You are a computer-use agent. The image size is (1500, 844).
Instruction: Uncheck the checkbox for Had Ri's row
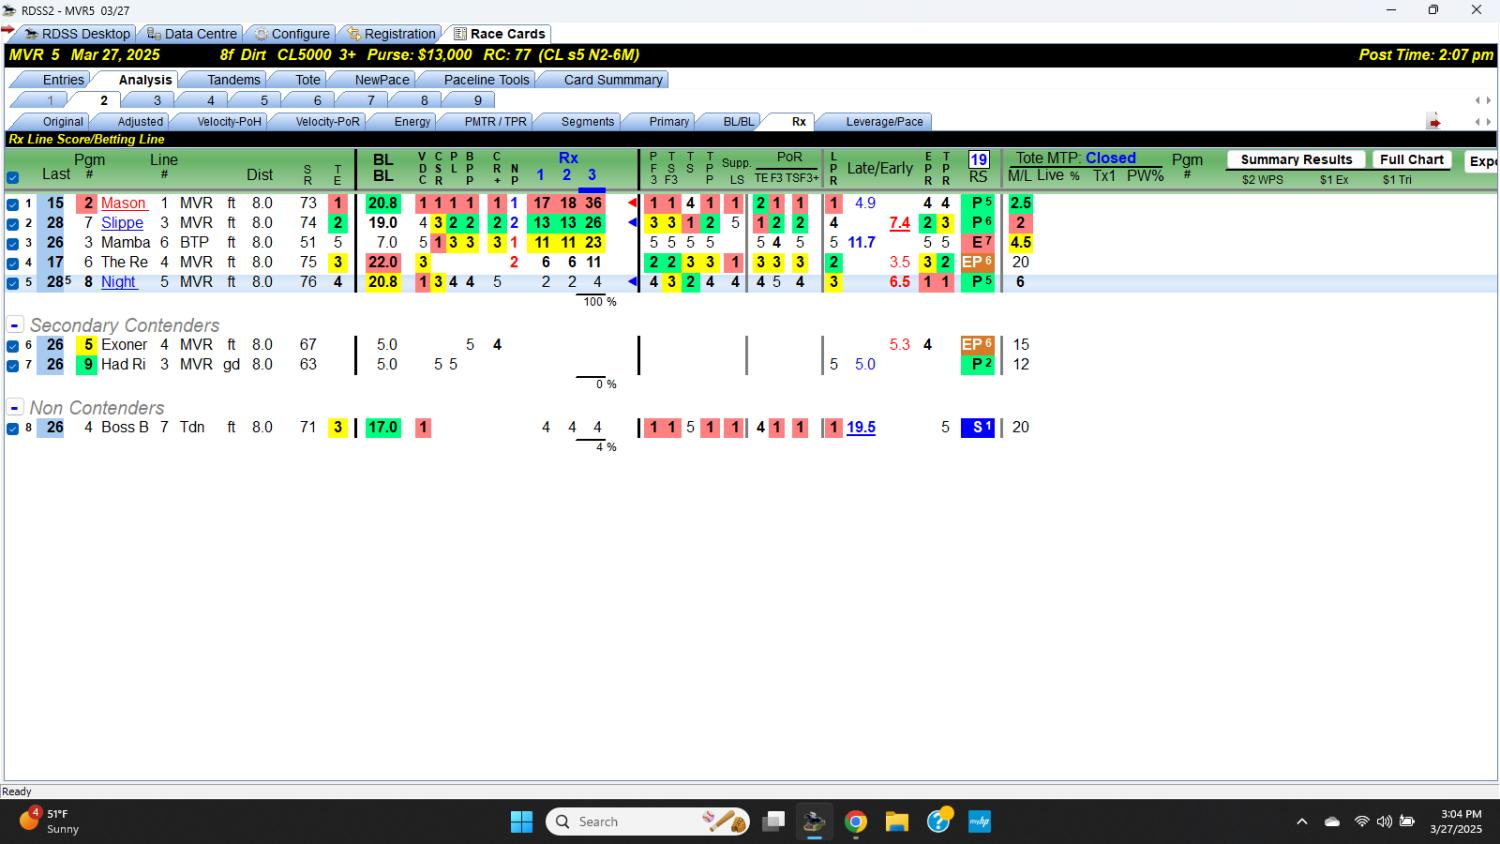point(13,366)
